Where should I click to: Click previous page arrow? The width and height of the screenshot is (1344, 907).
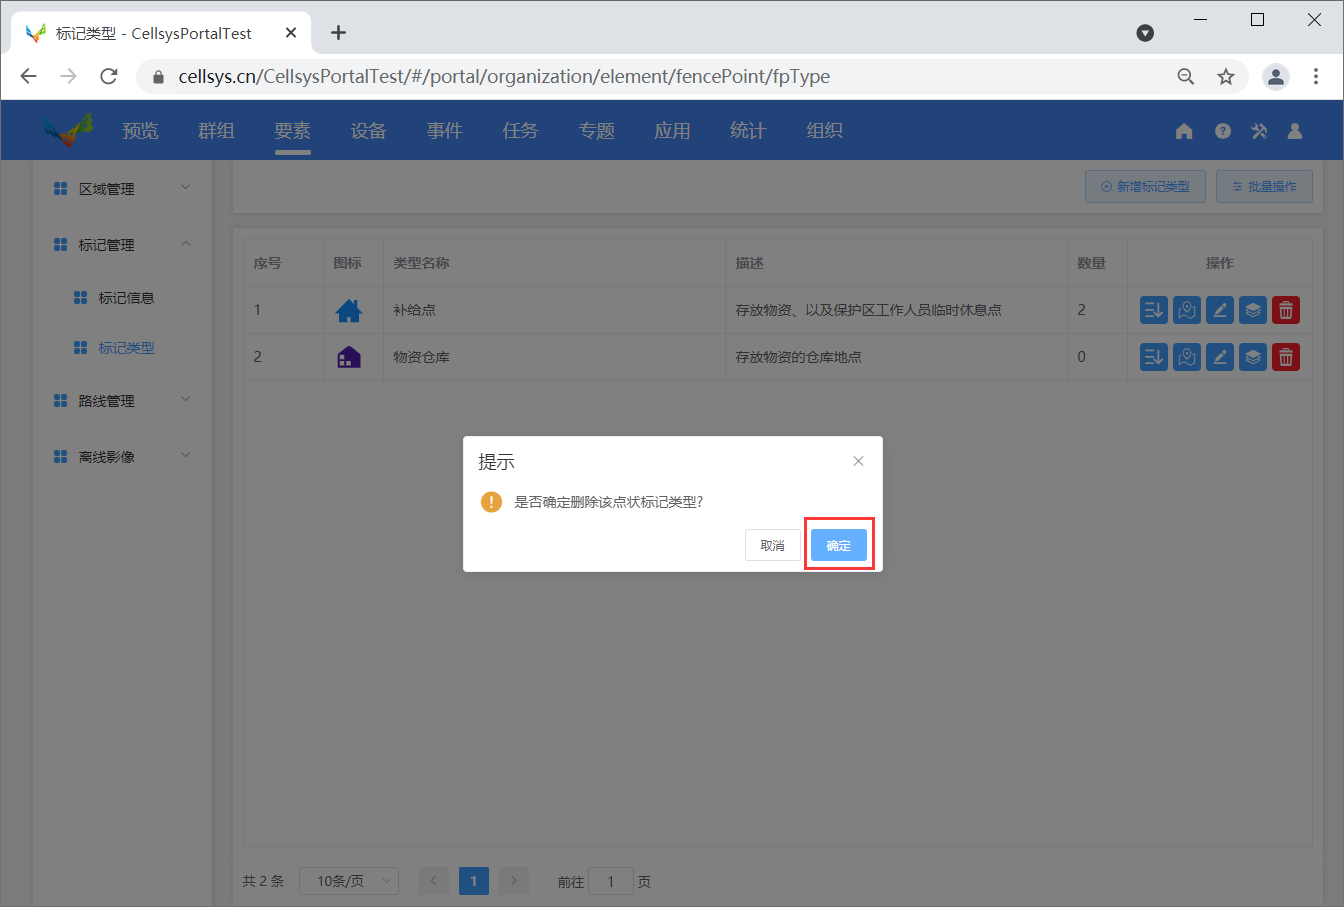pyautogui.click(x=433, y=881)
